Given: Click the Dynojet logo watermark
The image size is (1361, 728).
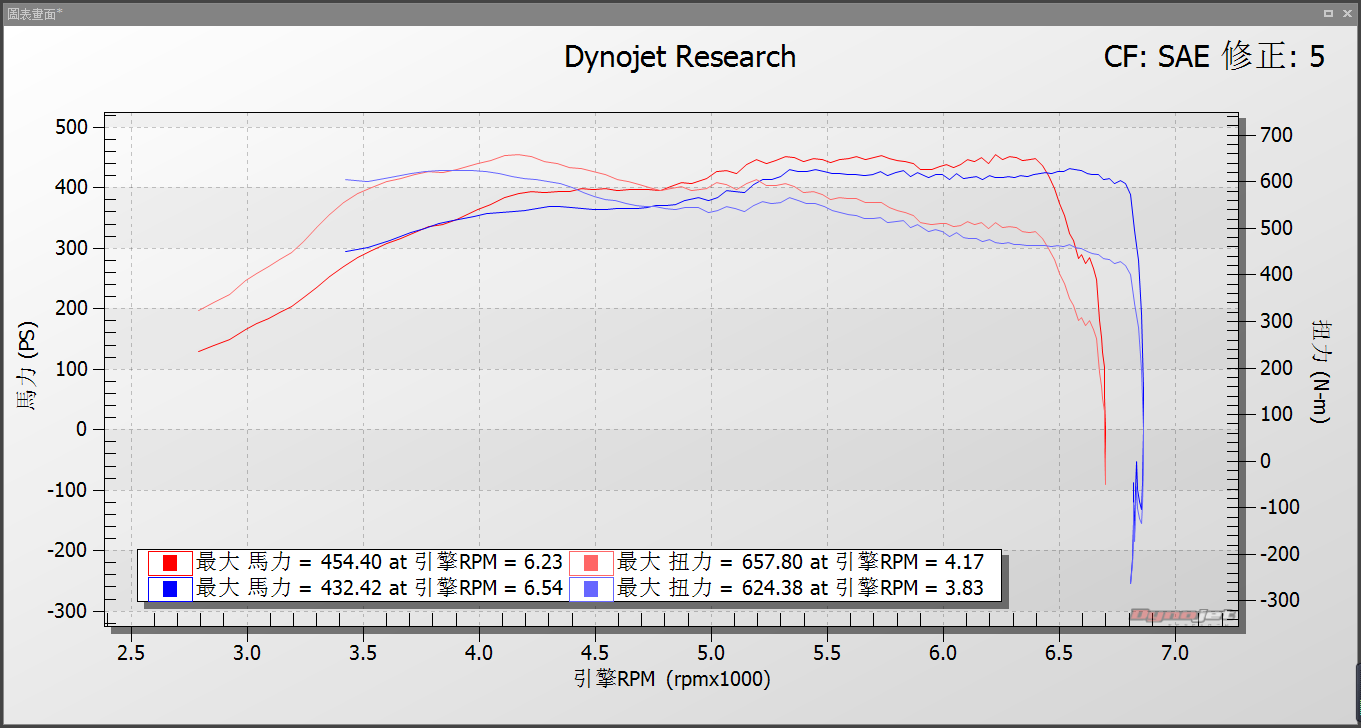Looking at the screenshot, I should (x=1183, y=615).
